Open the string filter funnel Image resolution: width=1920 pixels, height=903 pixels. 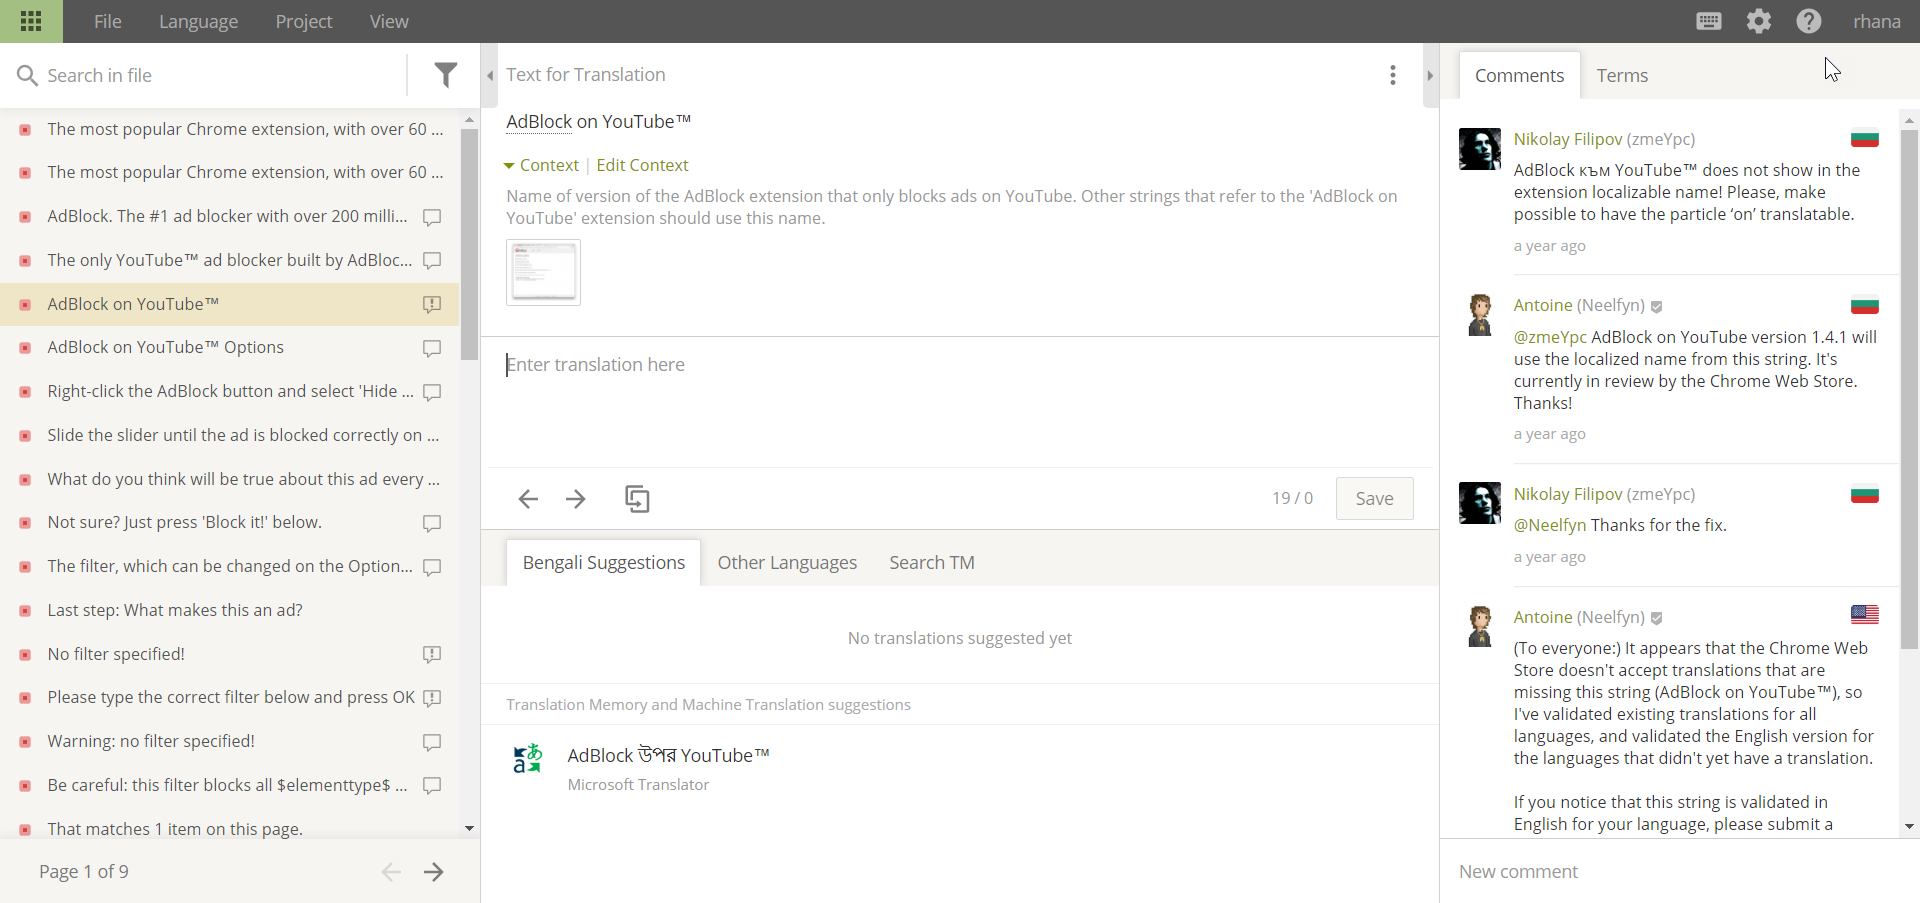click(446, 75)
